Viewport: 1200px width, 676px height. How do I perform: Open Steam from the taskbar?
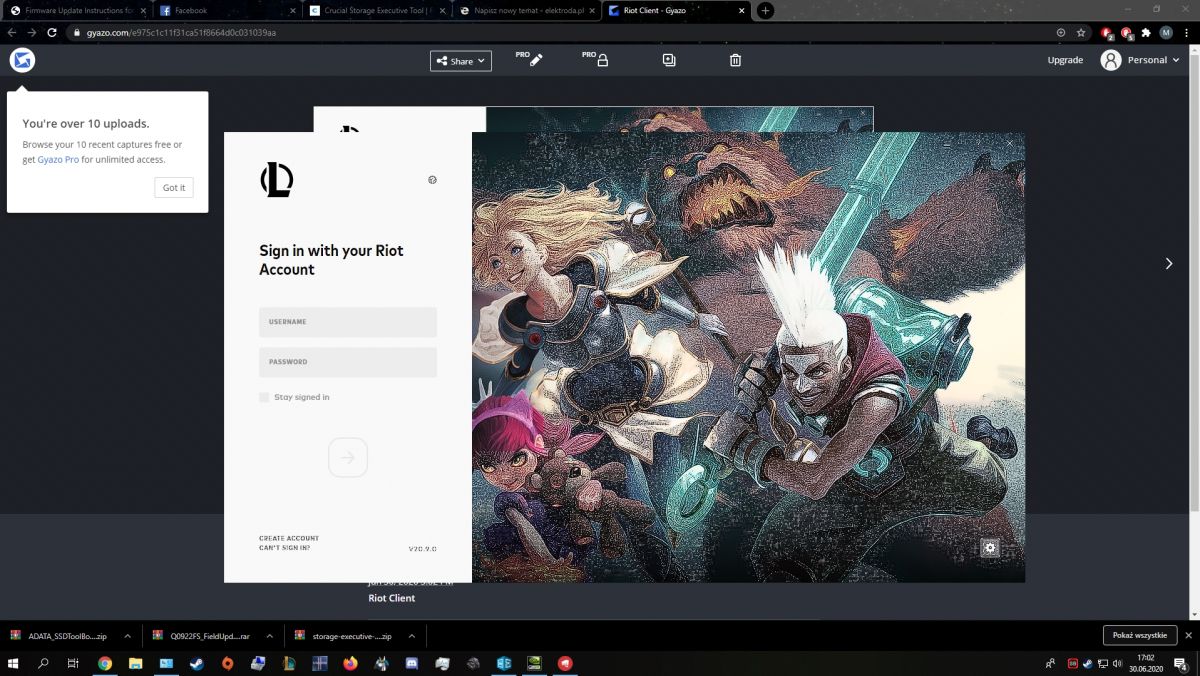pos(197,663)
